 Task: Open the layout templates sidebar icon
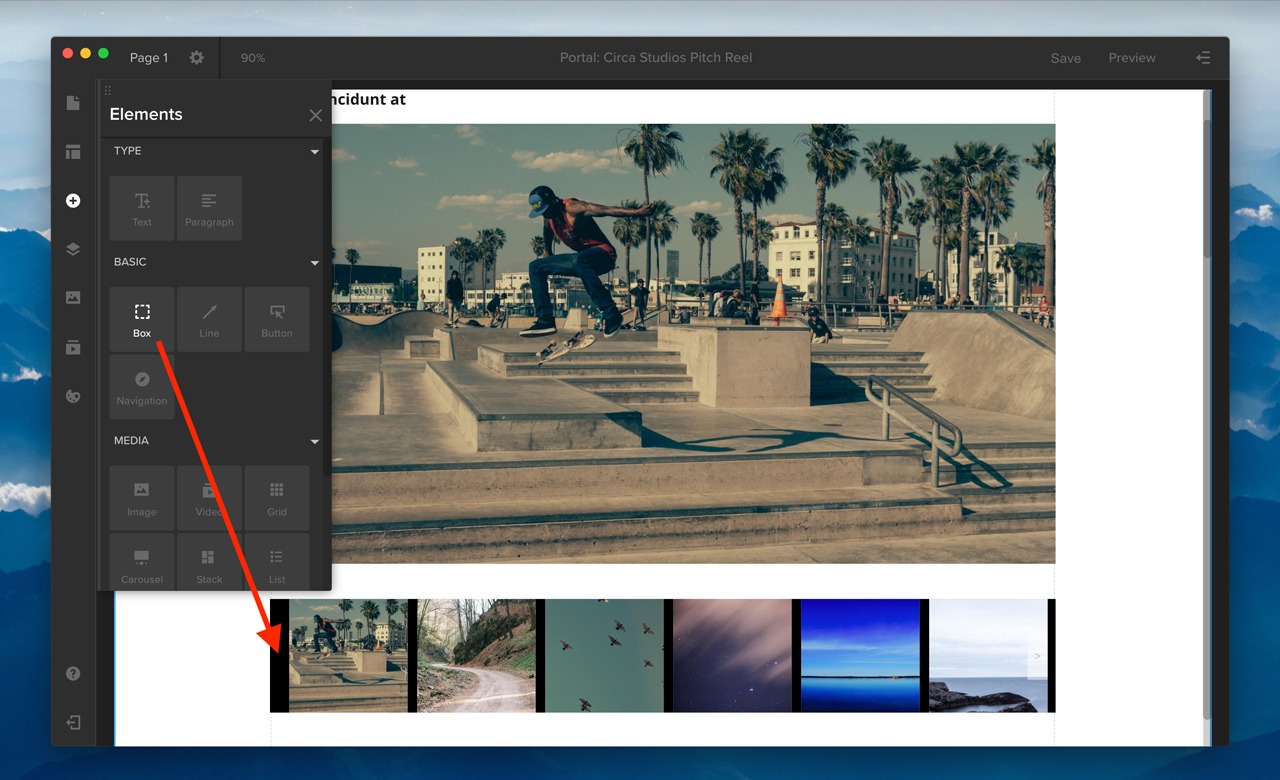pos(73,152)
